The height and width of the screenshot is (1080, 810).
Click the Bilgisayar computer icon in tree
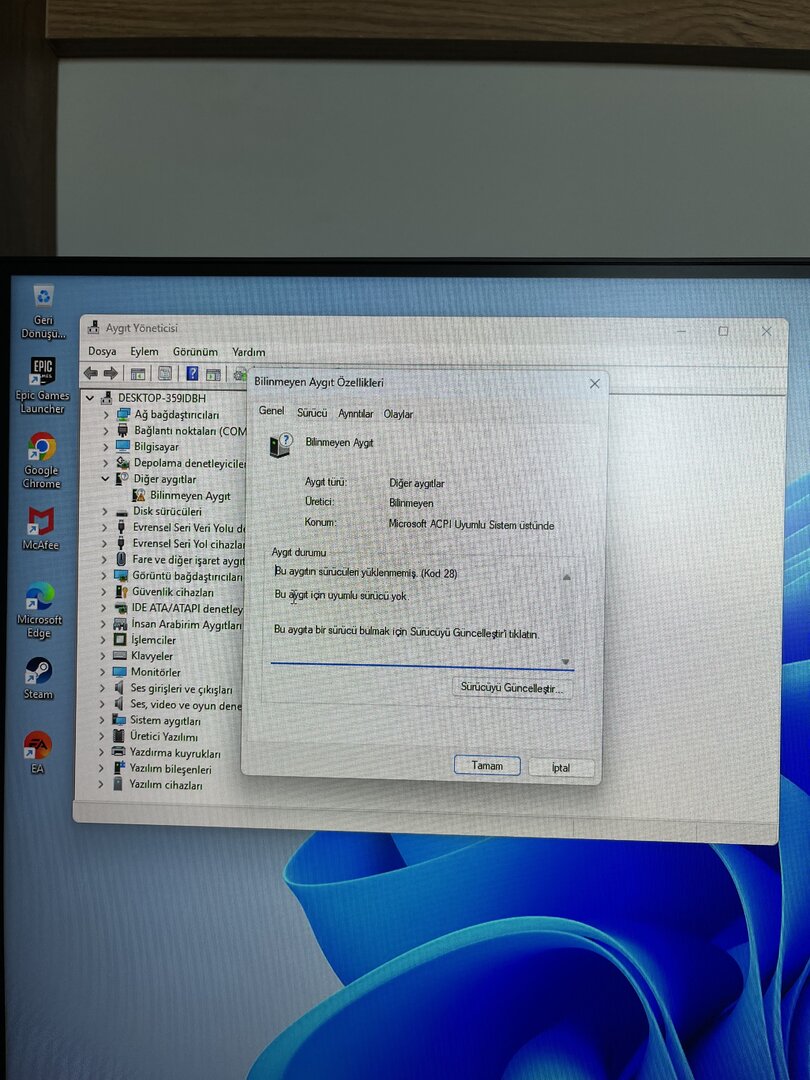123,446
